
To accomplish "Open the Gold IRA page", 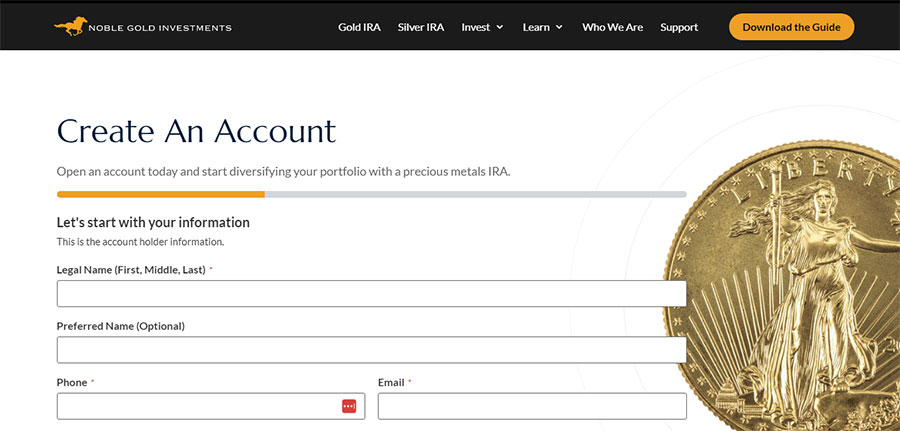I will click(x=359, y=27).
